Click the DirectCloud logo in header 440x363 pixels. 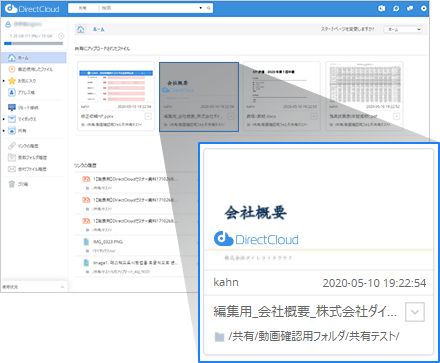32,9
